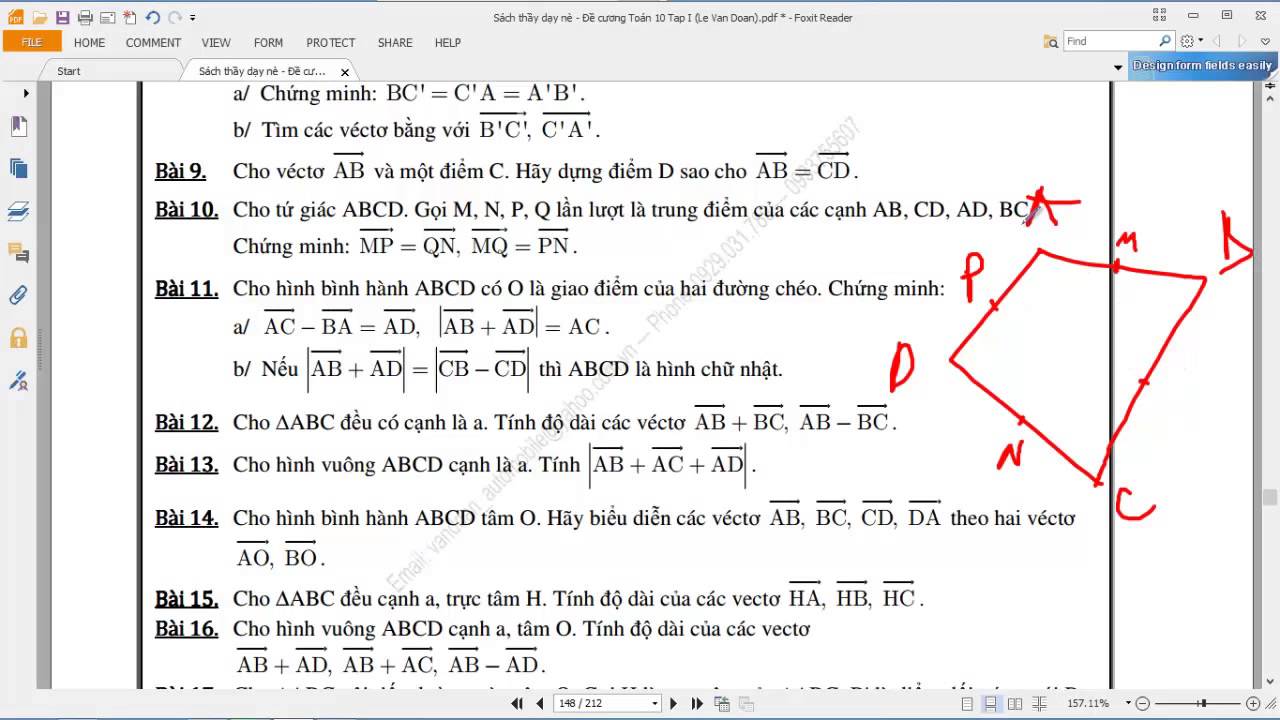This screenshot has height=720, width=1280.
Task: Select continuous page view mode
Action: click(x=990, y=704)
